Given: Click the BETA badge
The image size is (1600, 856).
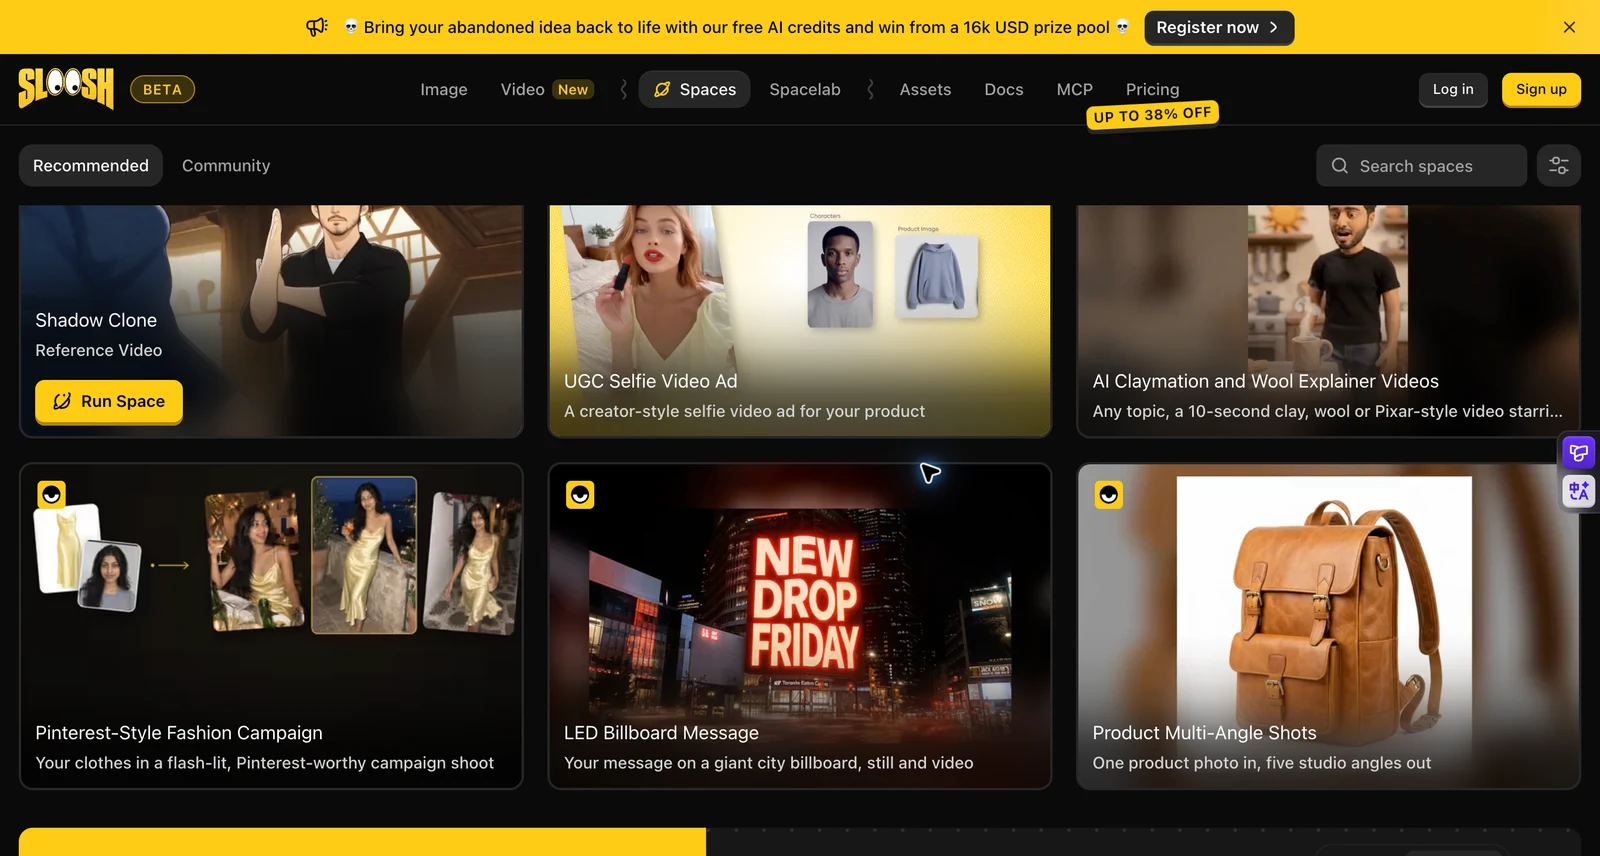Looking at the screenshot, I should [162, 90].
